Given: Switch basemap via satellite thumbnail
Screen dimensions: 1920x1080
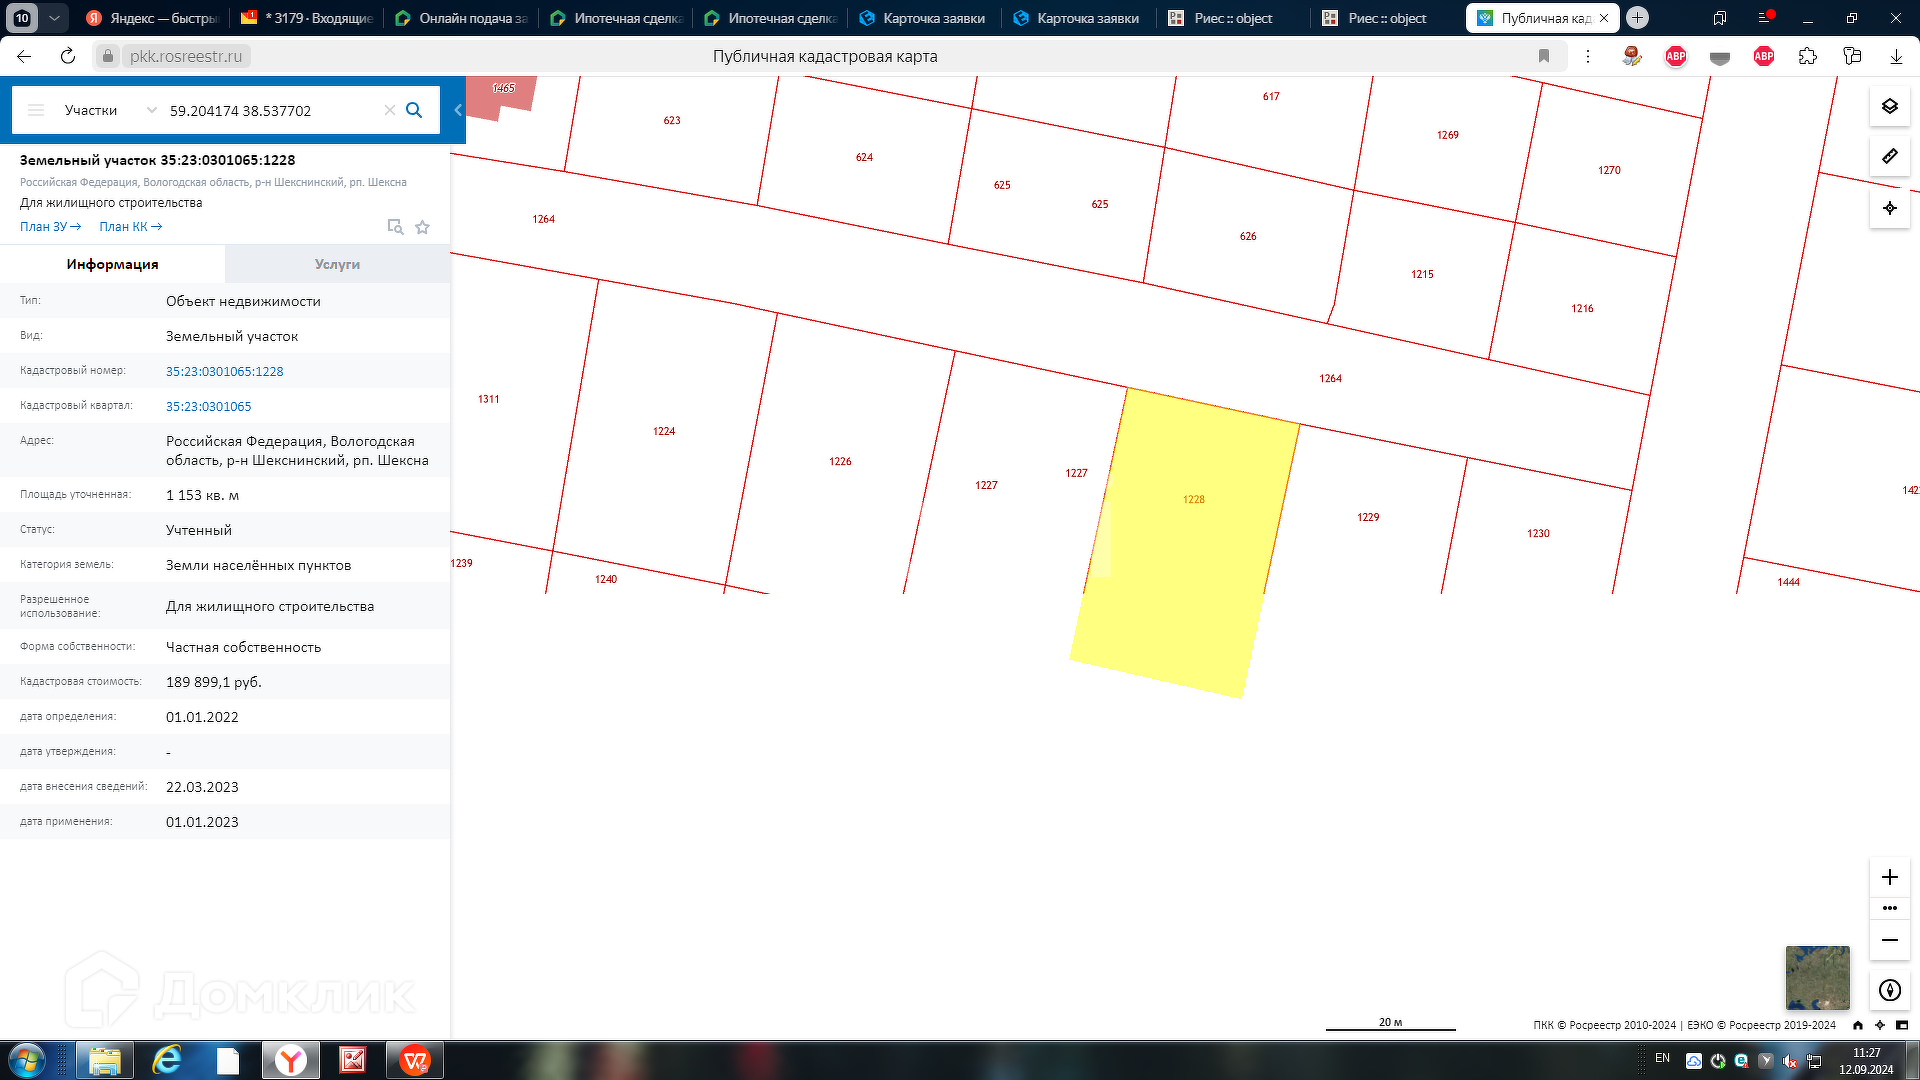Looking at the screenshot, I should click(1817, 977).
